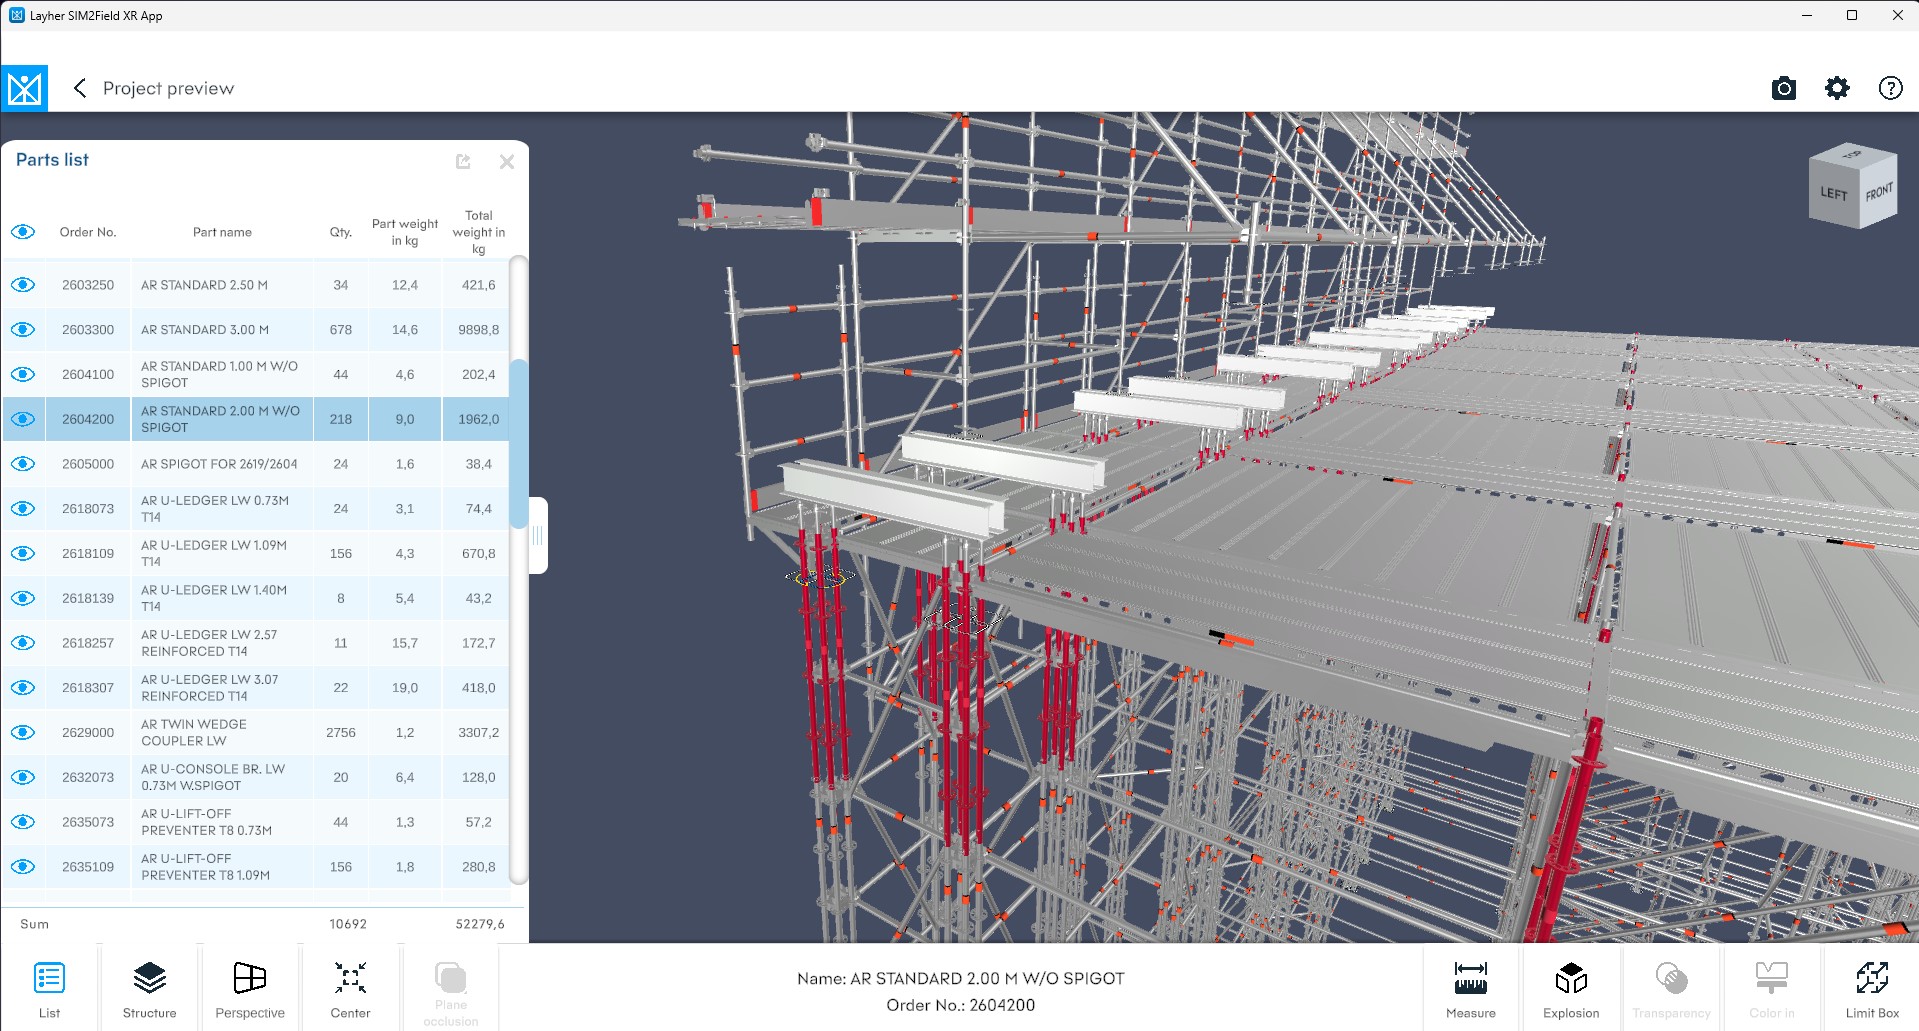1919x1031 pixels.
Task: Sort by Part name column header
Action: [x=222, y=232]
